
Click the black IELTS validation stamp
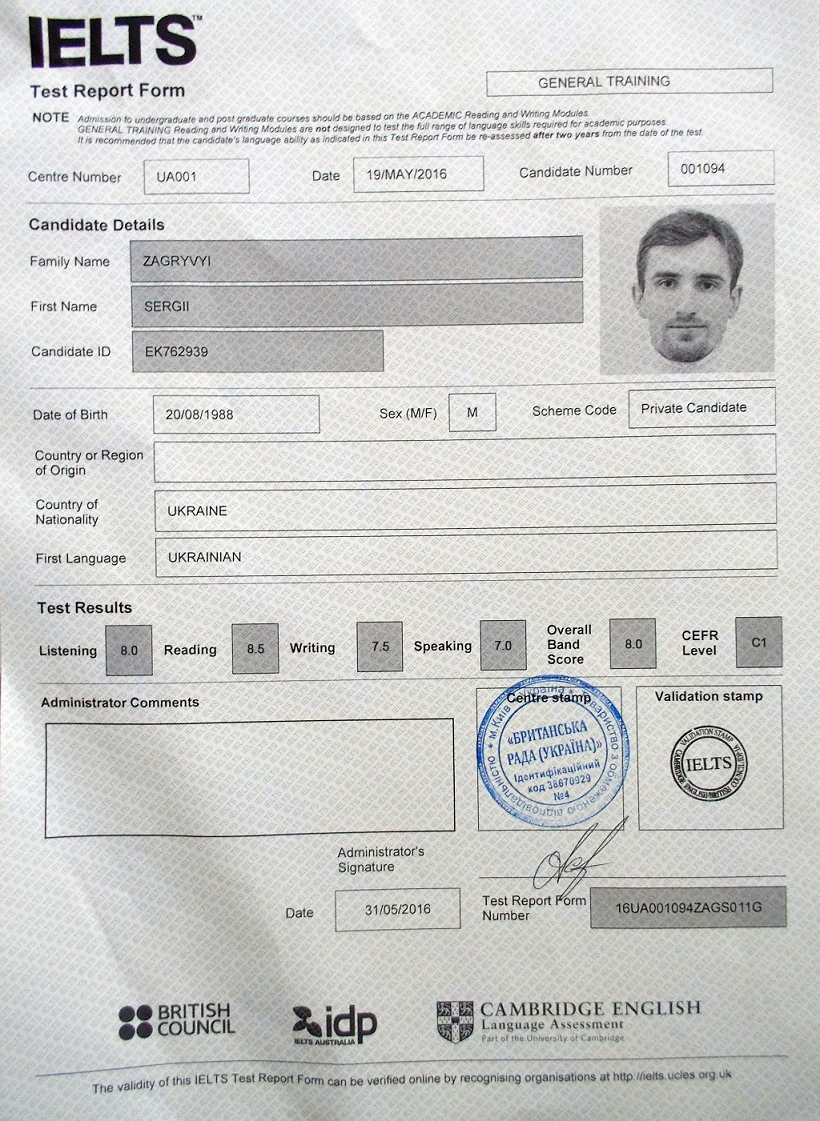709,765
